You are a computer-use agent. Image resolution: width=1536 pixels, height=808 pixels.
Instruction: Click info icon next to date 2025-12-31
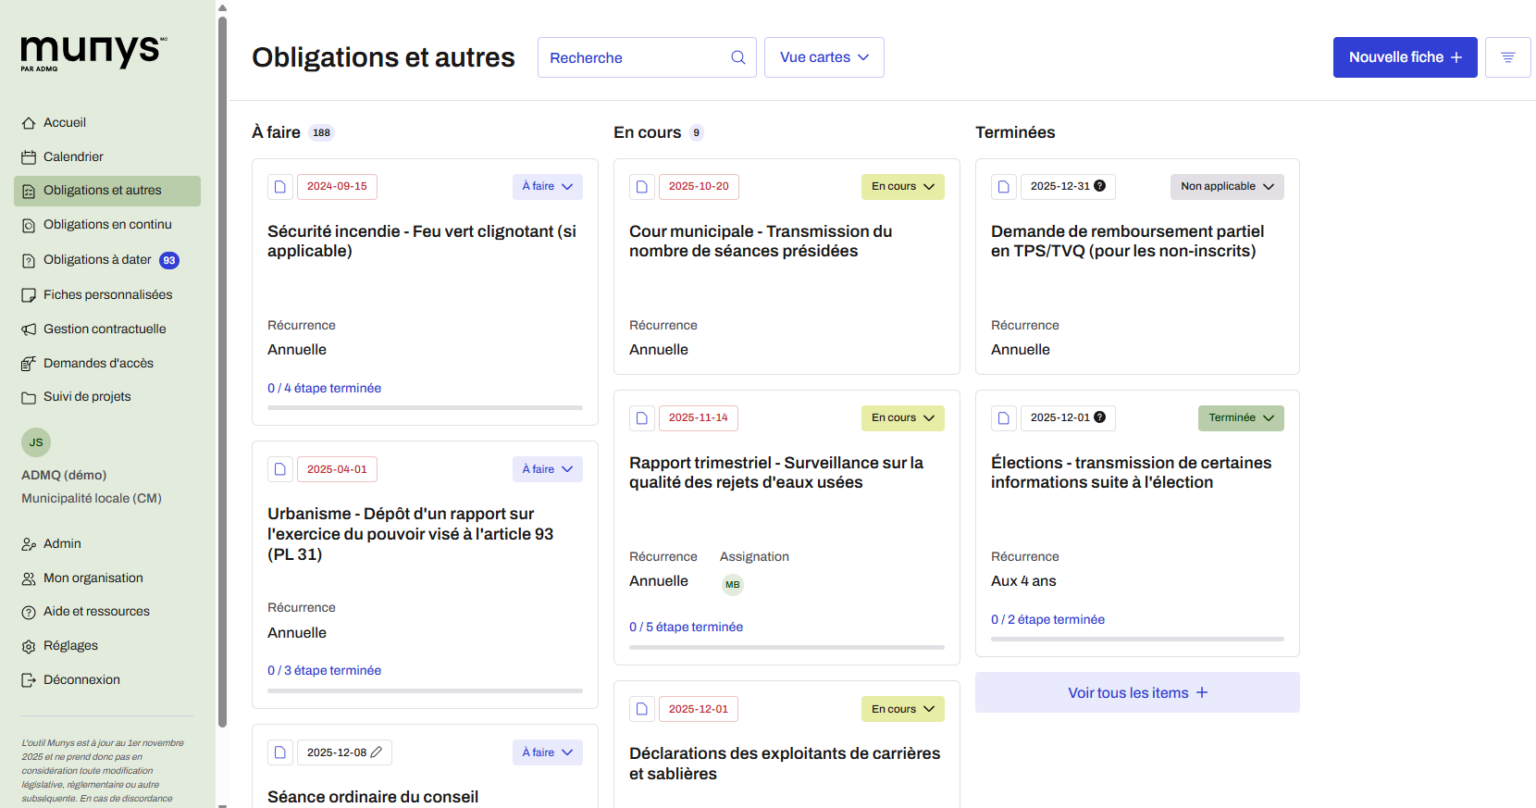pyautogui.click(x=1100, y=186)
